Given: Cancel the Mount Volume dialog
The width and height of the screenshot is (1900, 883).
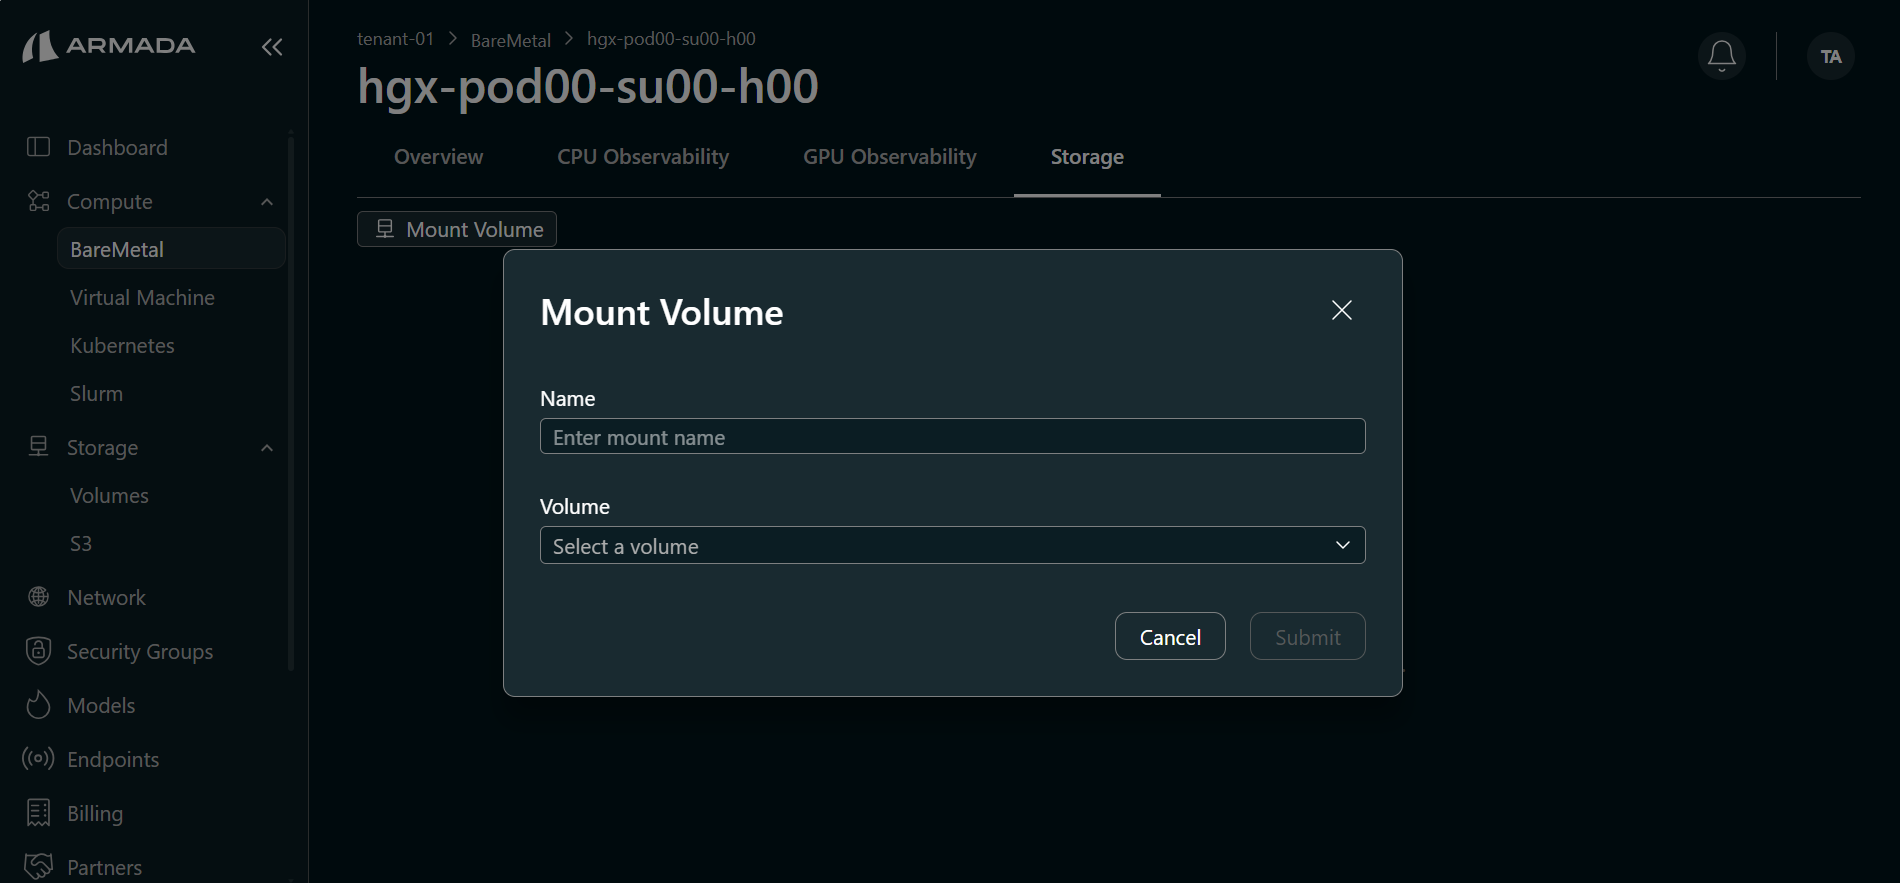Looking at the screenshot, I should (1170, 636).
